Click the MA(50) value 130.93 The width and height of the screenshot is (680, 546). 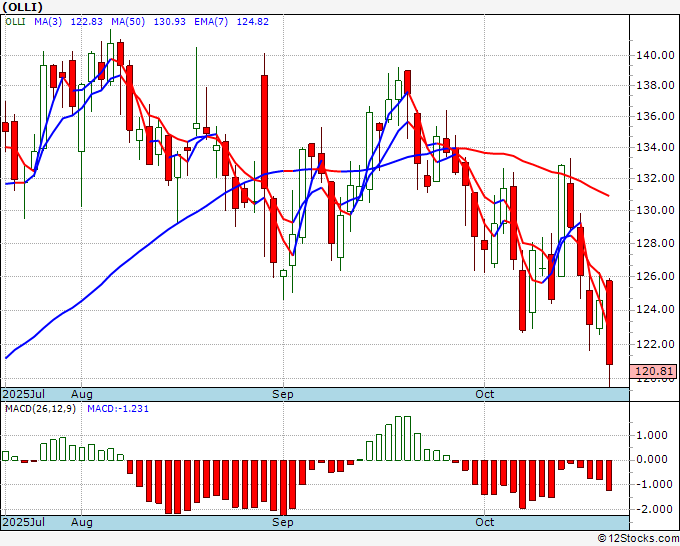pos(170,22)
